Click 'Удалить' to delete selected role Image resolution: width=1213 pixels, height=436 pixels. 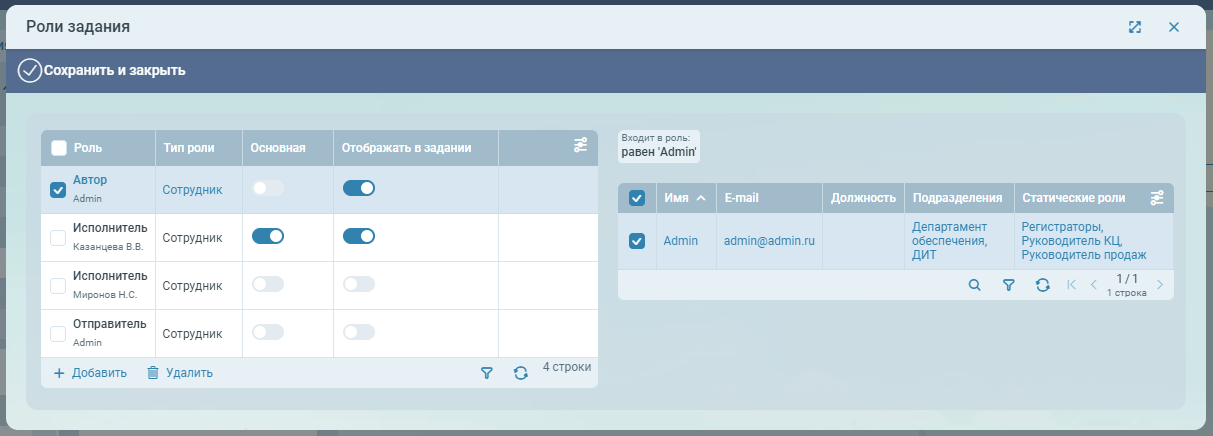pos(180,373)
